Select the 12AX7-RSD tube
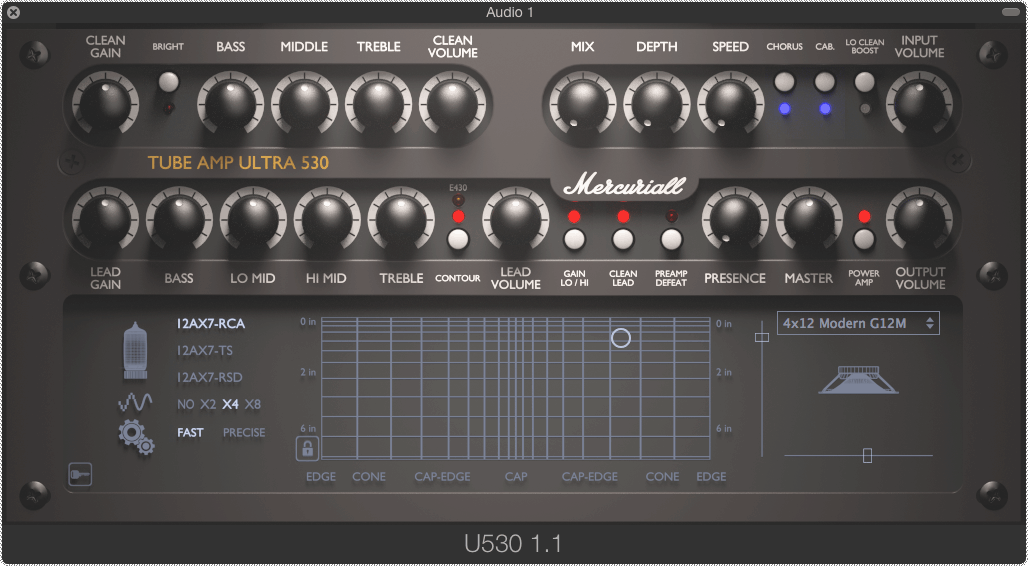1028x566 pixels. (209, 377)
